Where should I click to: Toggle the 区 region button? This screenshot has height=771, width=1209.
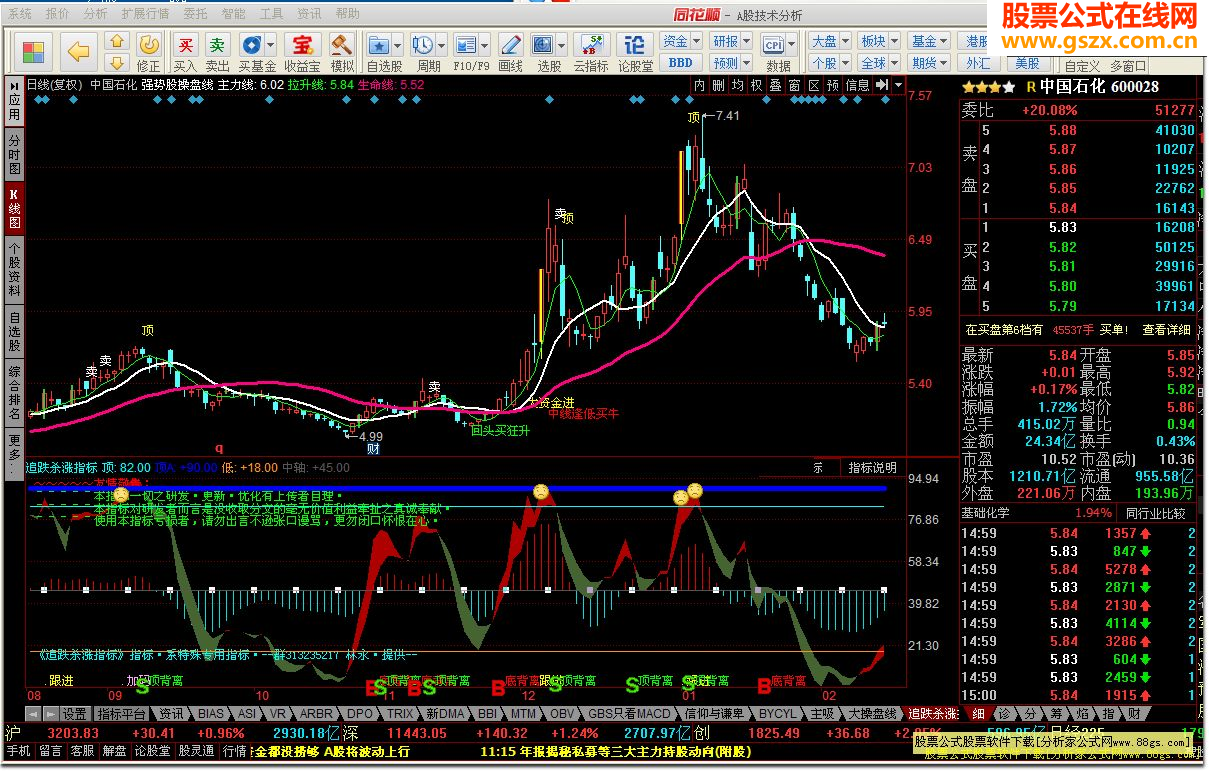pos(813,86)
